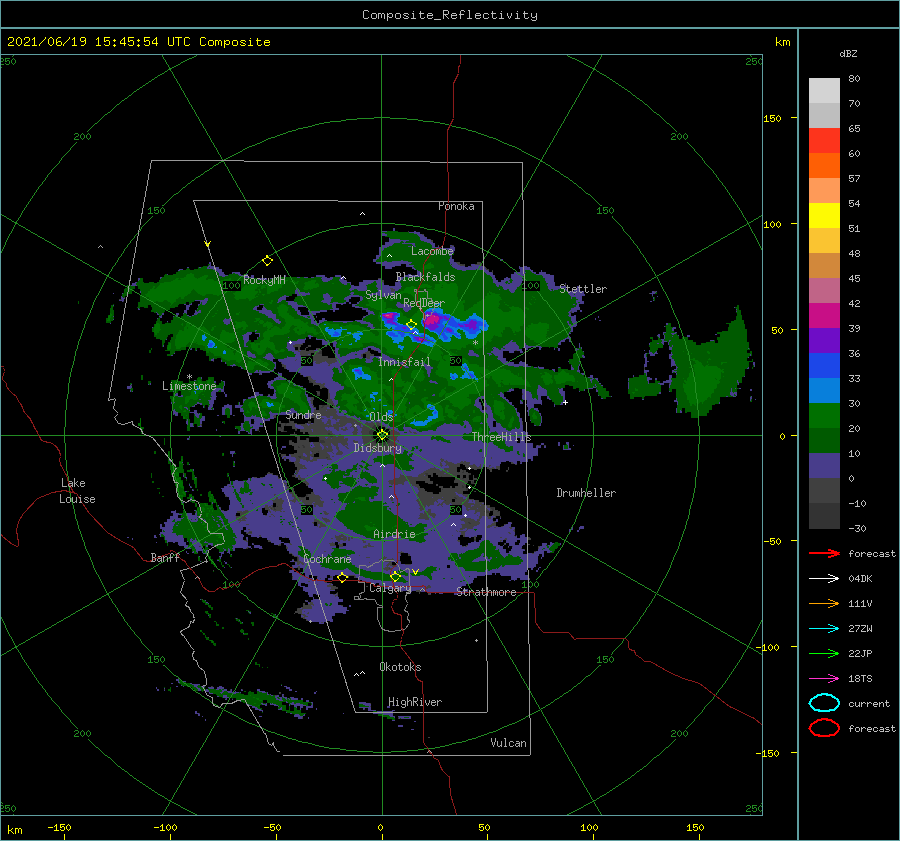This screenshot has width=900, height=841.
Task: Pick the bright green 20-30 dBZ swatch
Action: [824, 415]
